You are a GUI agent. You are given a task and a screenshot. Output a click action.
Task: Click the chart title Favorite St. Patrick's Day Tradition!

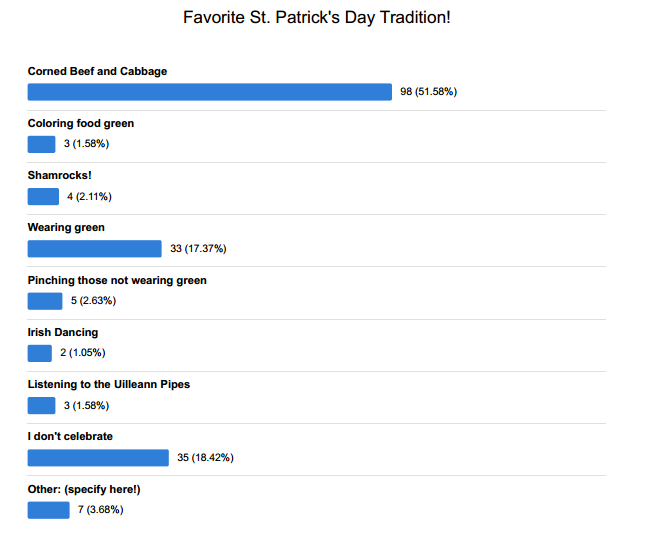pos(317,18)
